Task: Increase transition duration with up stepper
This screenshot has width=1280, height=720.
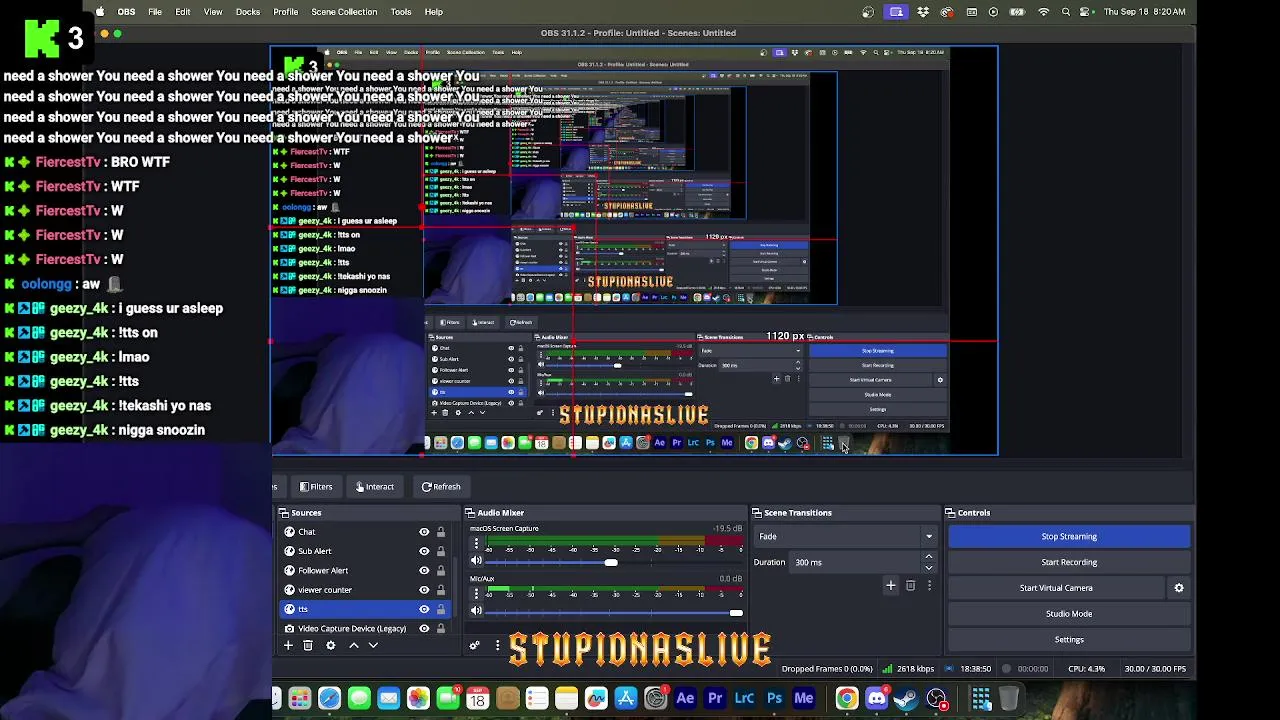Action: (x=929, y=557)
